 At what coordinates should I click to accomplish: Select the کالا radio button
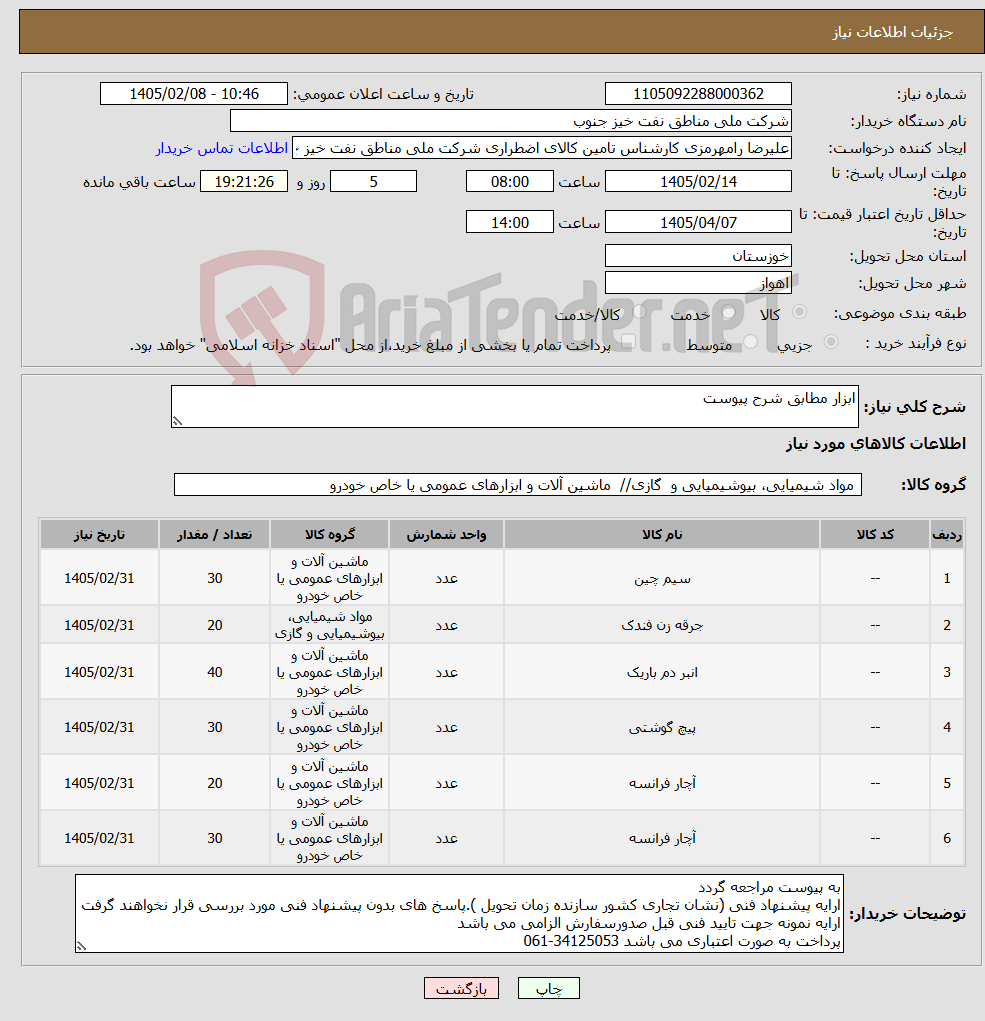[x=799, y=313]
